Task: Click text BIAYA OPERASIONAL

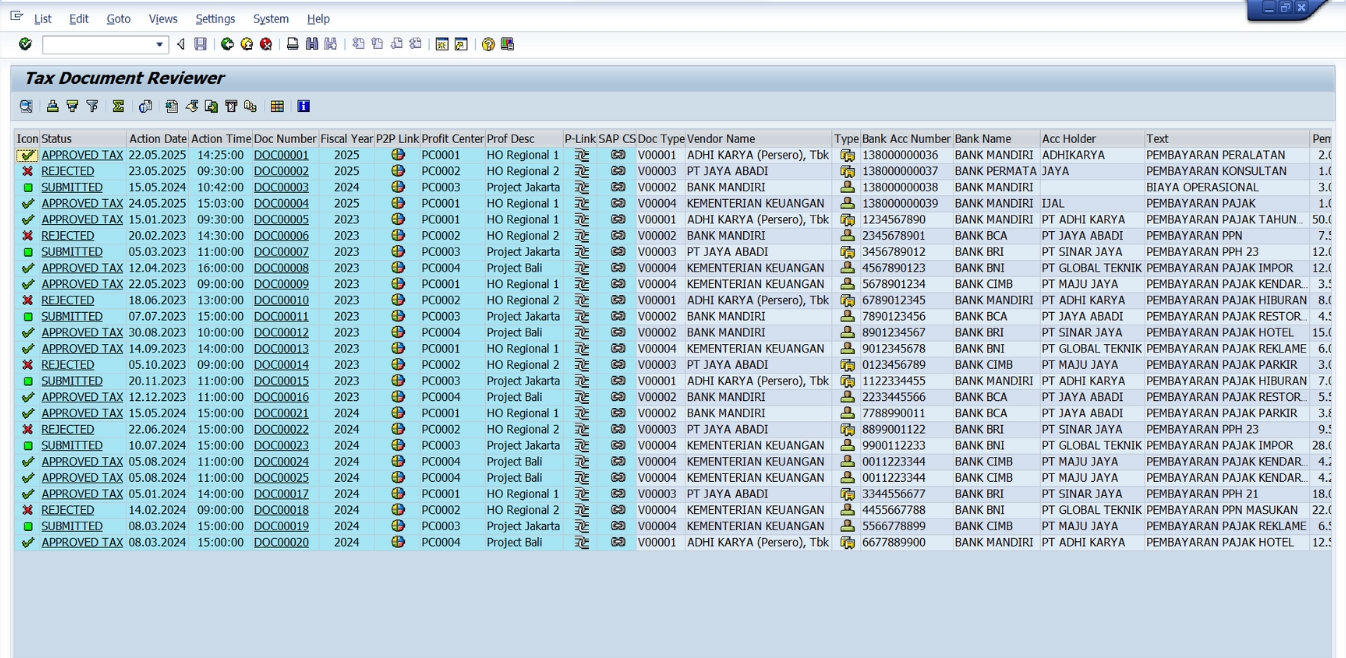Action: (1202, 187)
